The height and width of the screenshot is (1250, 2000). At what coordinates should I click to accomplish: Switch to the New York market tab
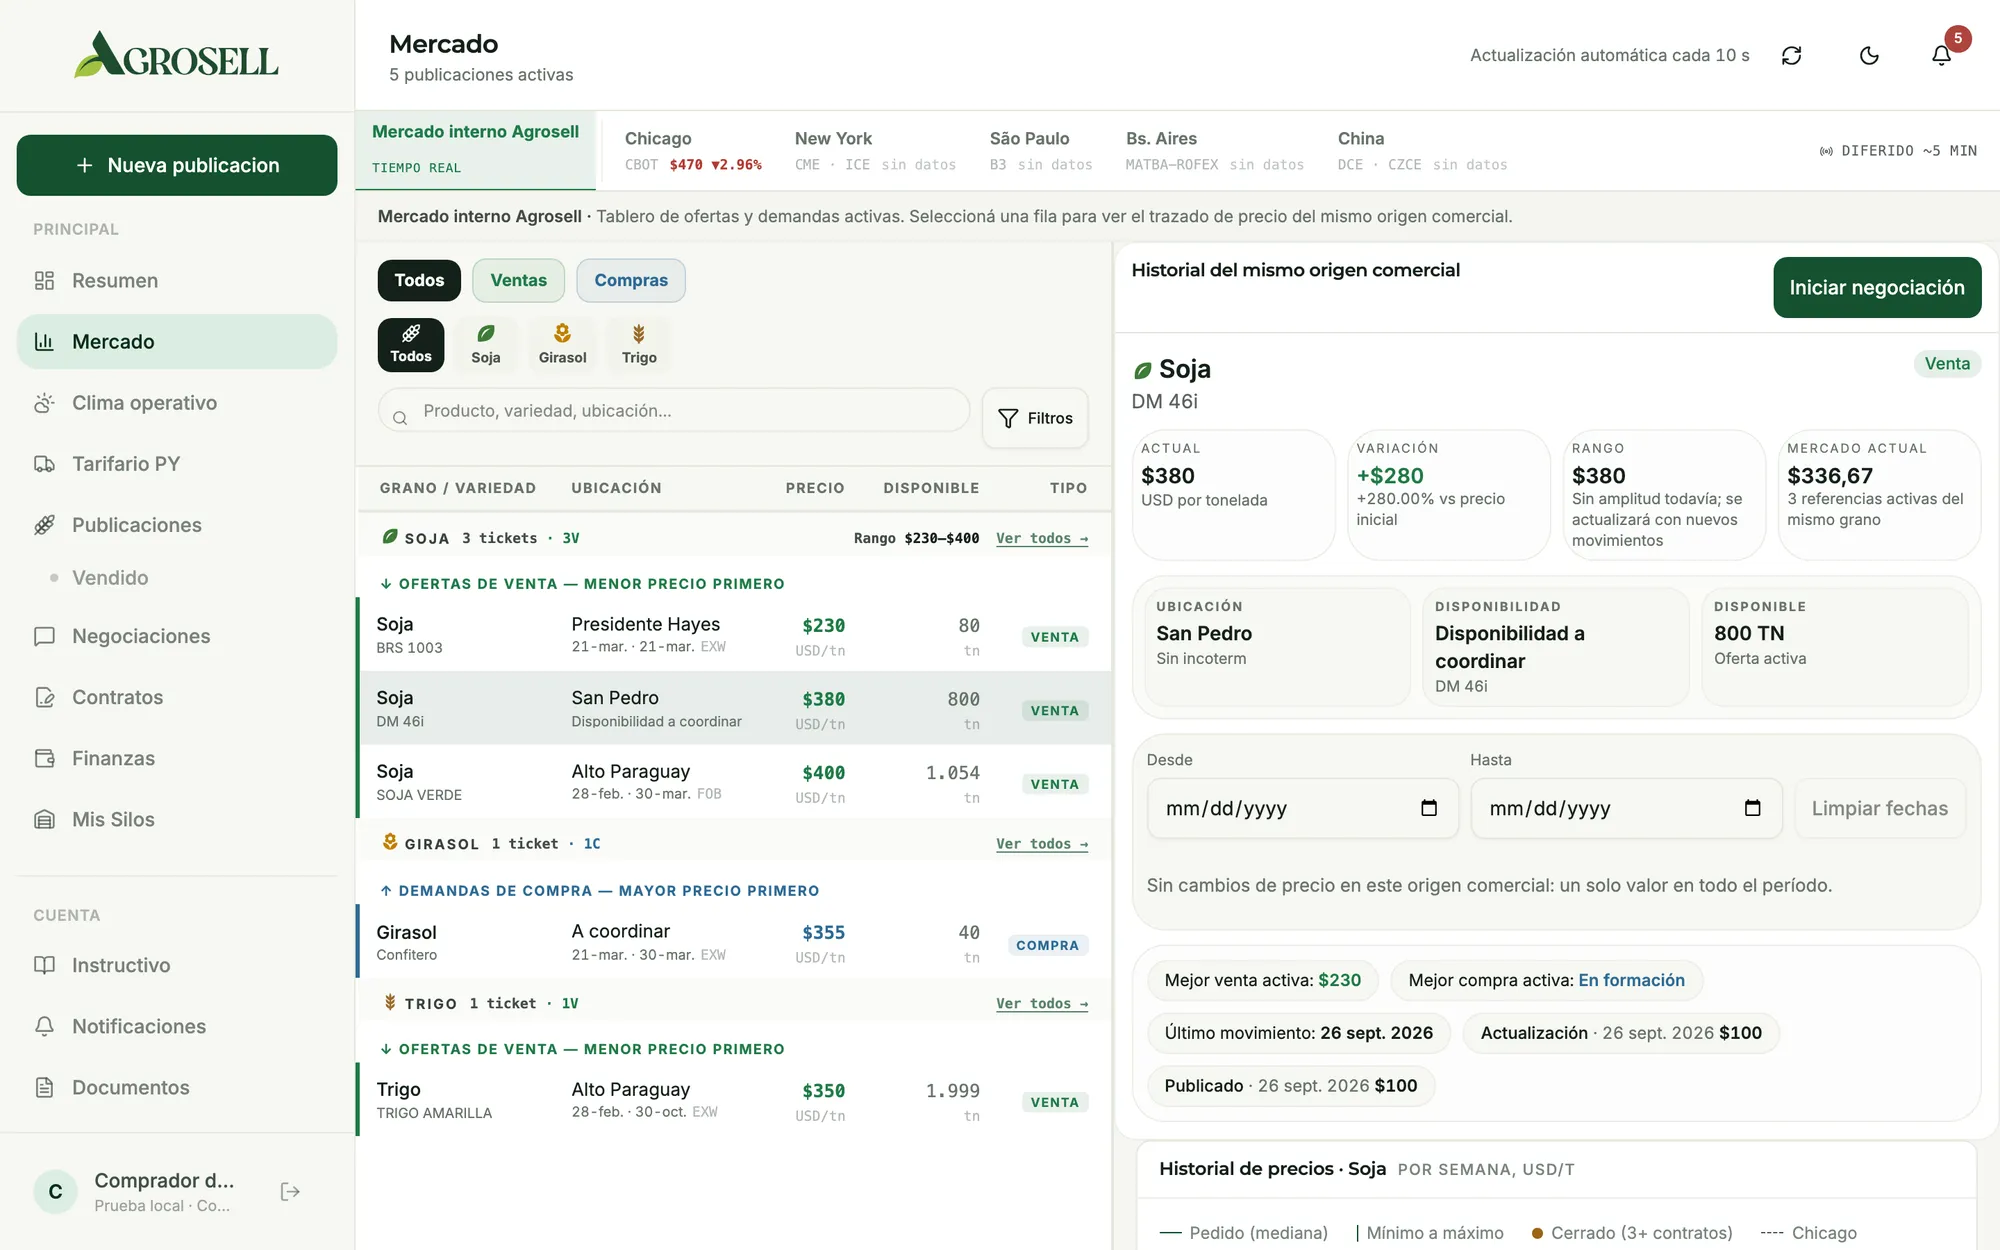875,151
